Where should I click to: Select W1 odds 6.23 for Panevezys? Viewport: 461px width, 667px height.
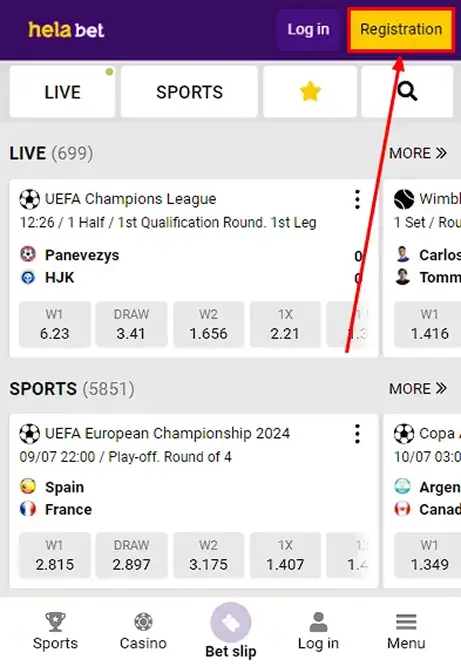coord(54,324)
